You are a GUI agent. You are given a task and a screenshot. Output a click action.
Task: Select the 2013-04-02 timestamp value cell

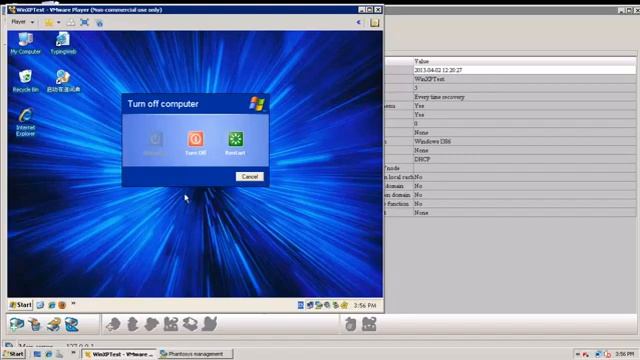point(524,70)
